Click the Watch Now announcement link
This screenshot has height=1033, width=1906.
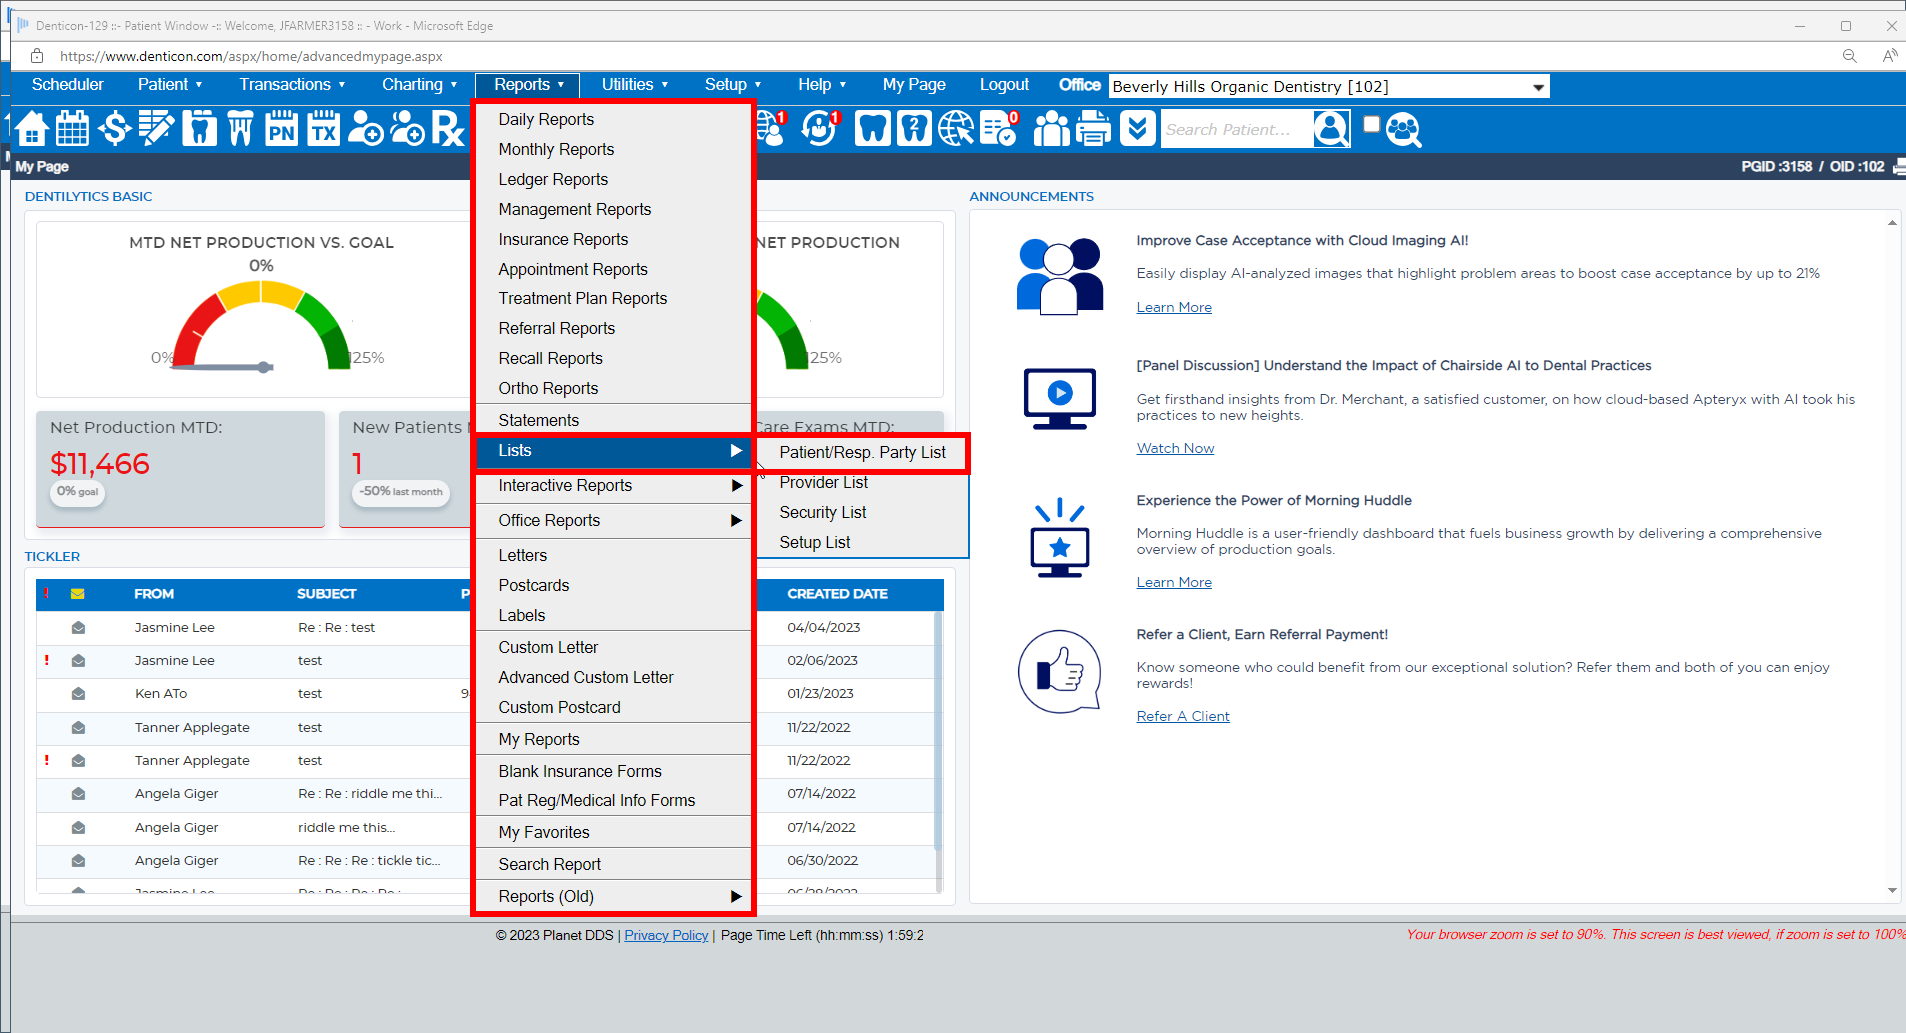1175,449
